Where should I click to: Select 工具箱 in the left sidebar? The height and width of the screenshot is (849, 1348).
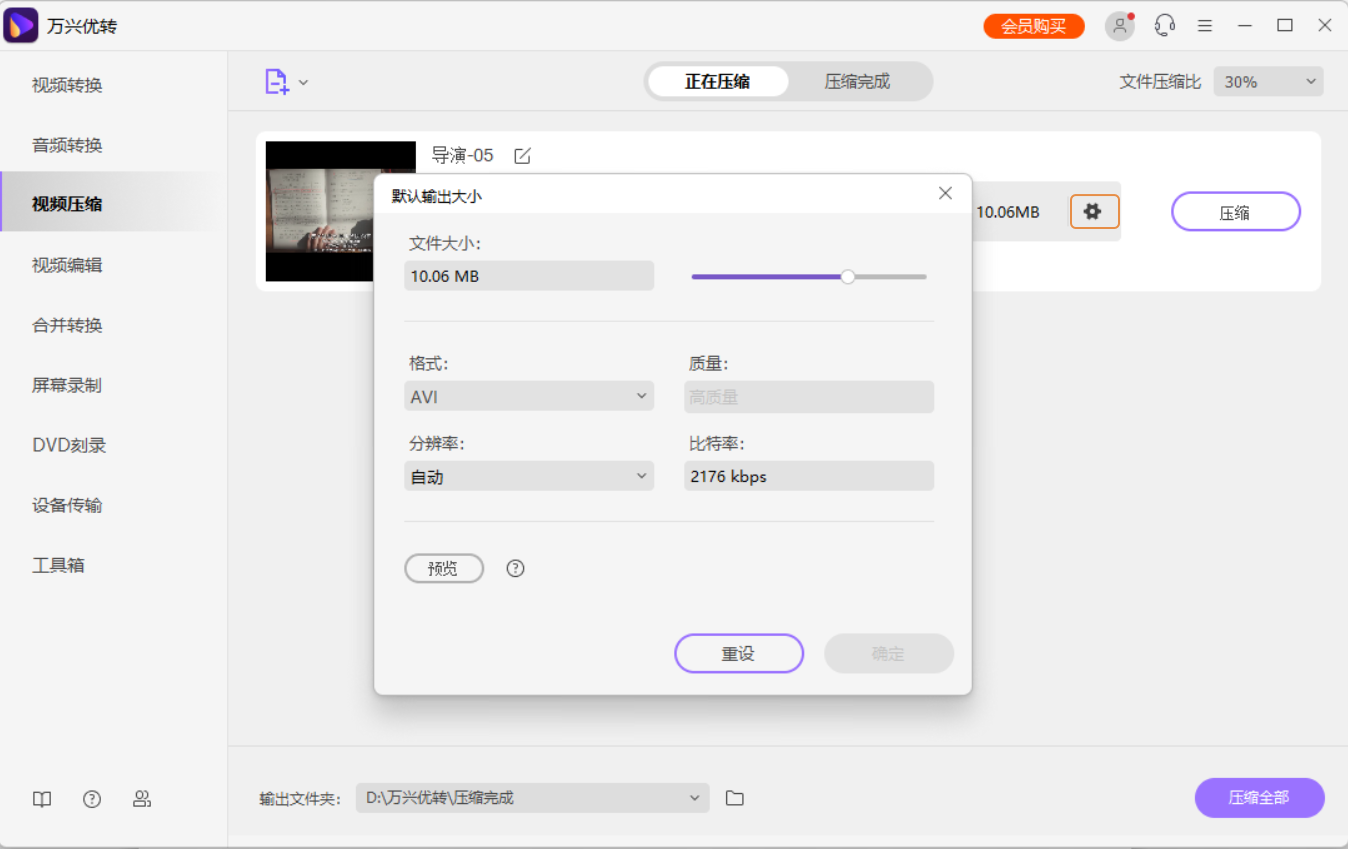point(60,565)
